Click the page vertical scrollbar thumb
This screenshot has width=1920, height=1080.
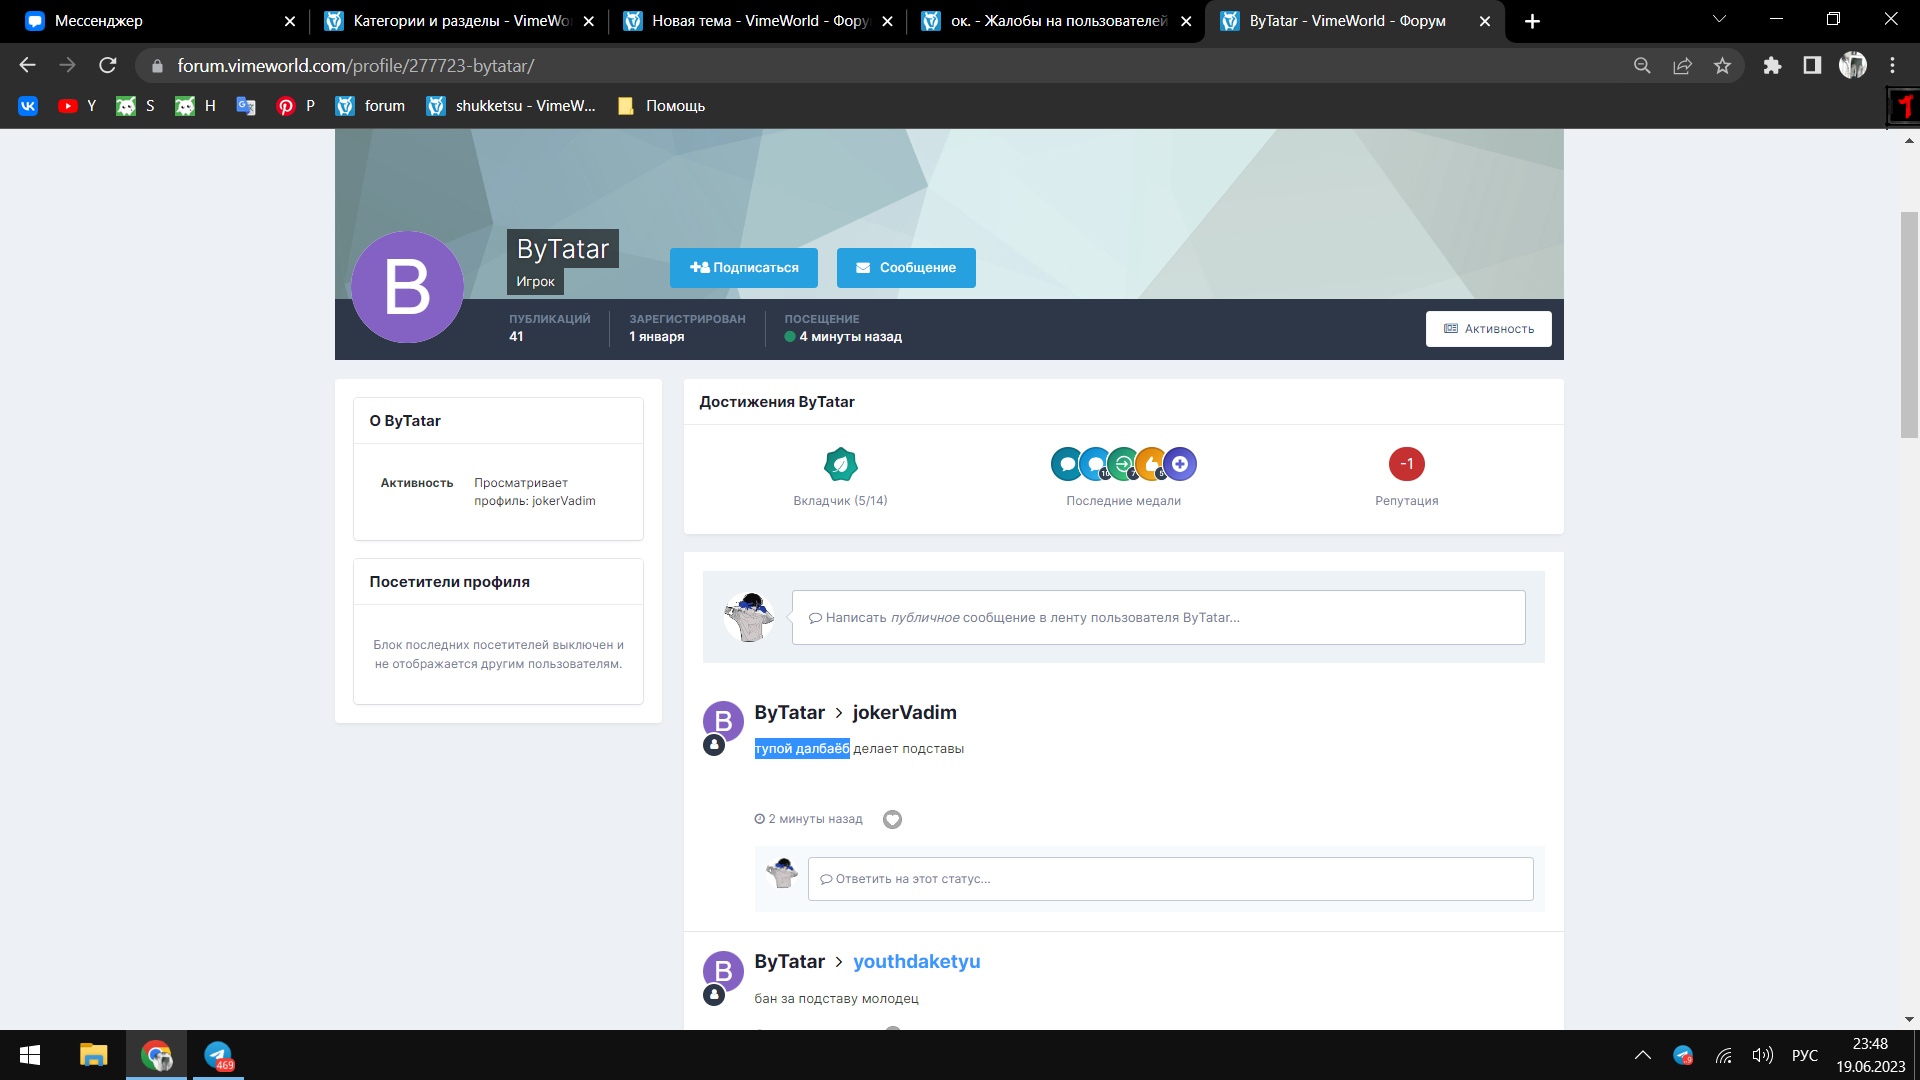coord(1909,325)
